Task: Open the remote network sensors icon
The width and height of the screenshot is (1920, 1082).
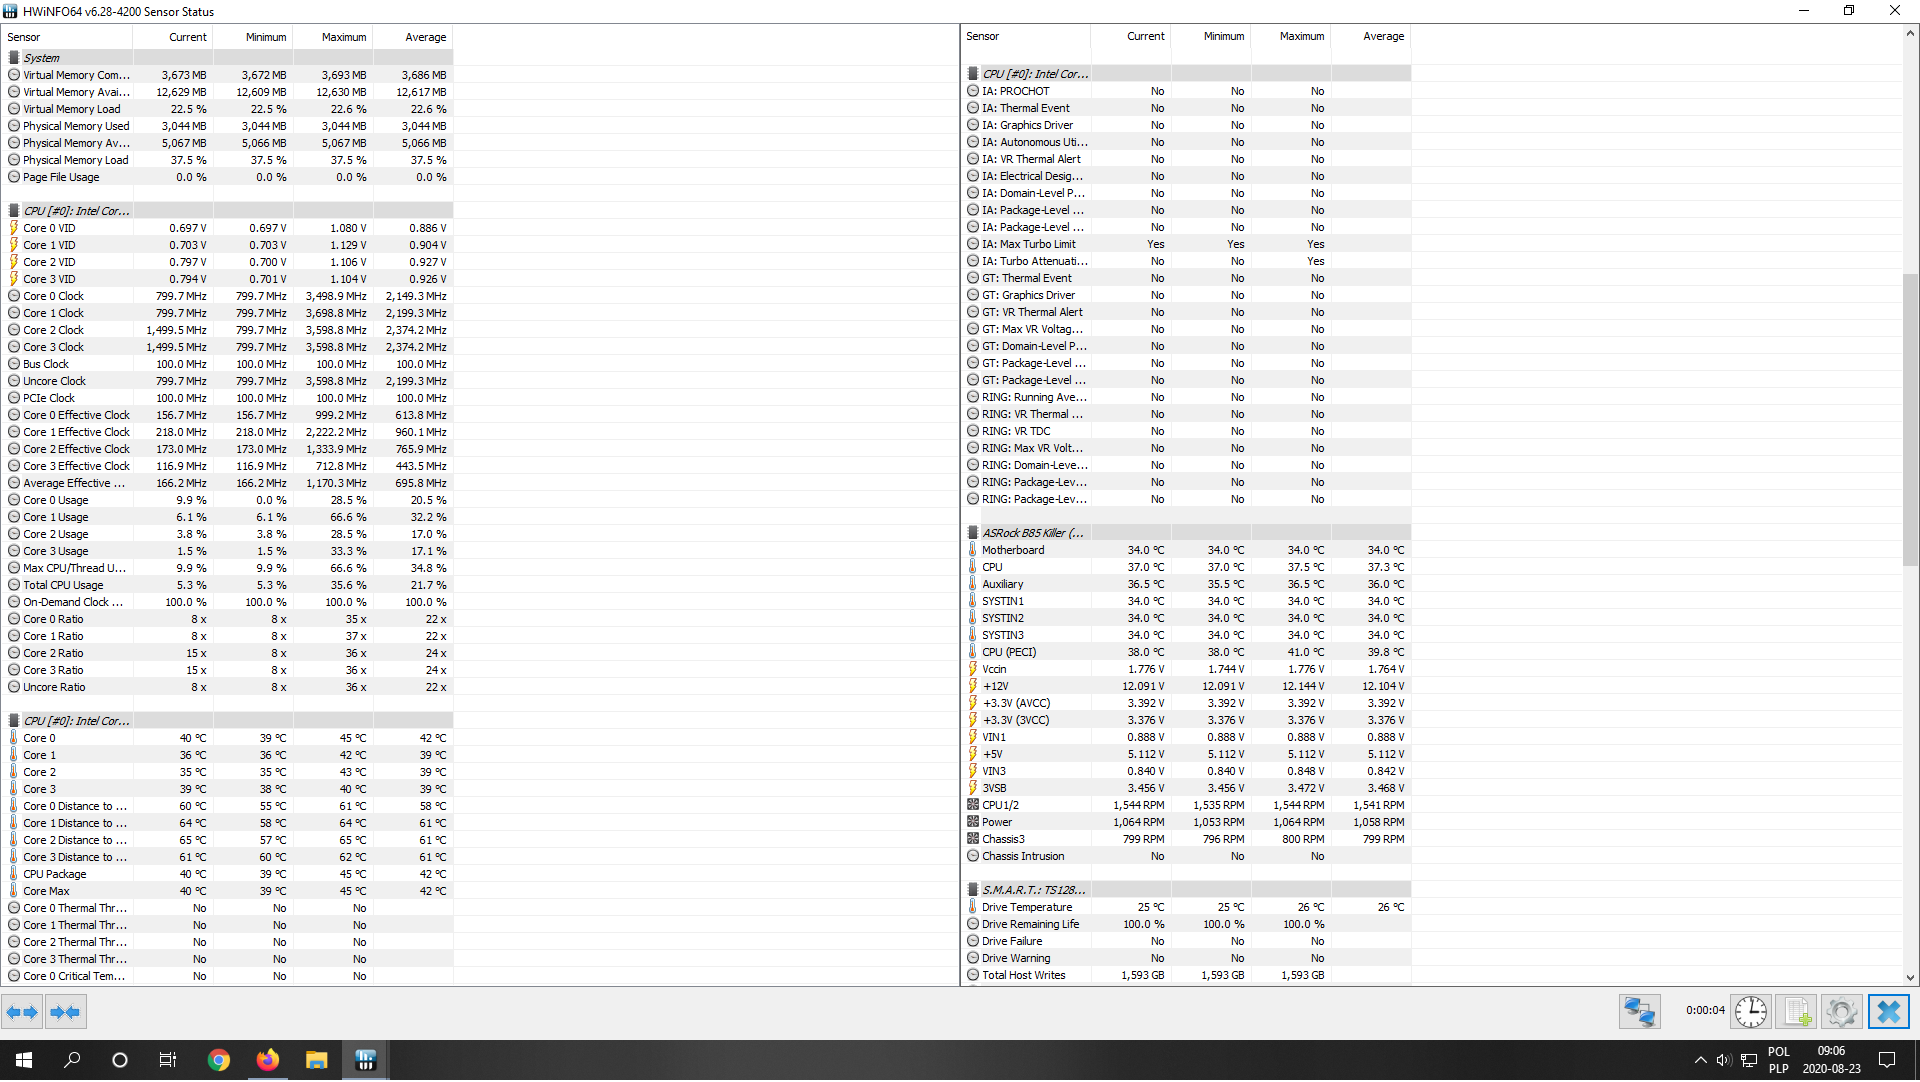Action: 1640,1012
